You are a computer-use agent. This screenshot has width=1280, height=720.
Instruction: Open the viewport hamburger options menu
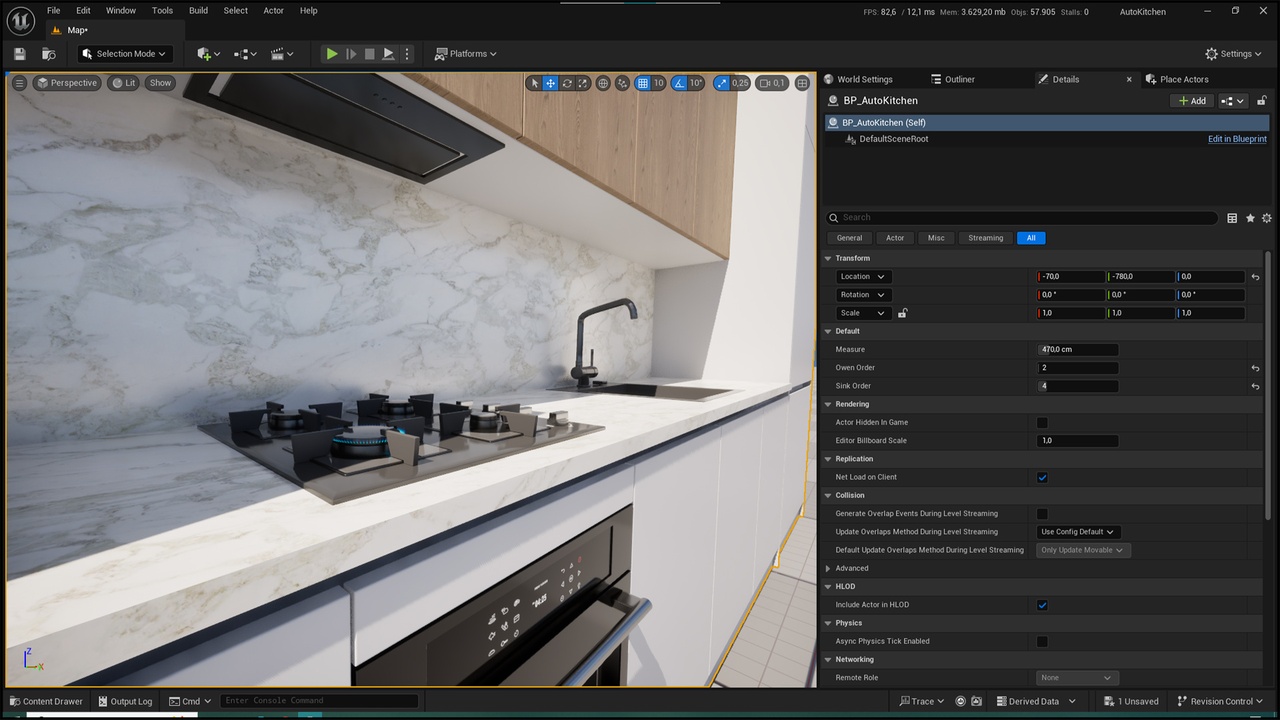point(19,83)
